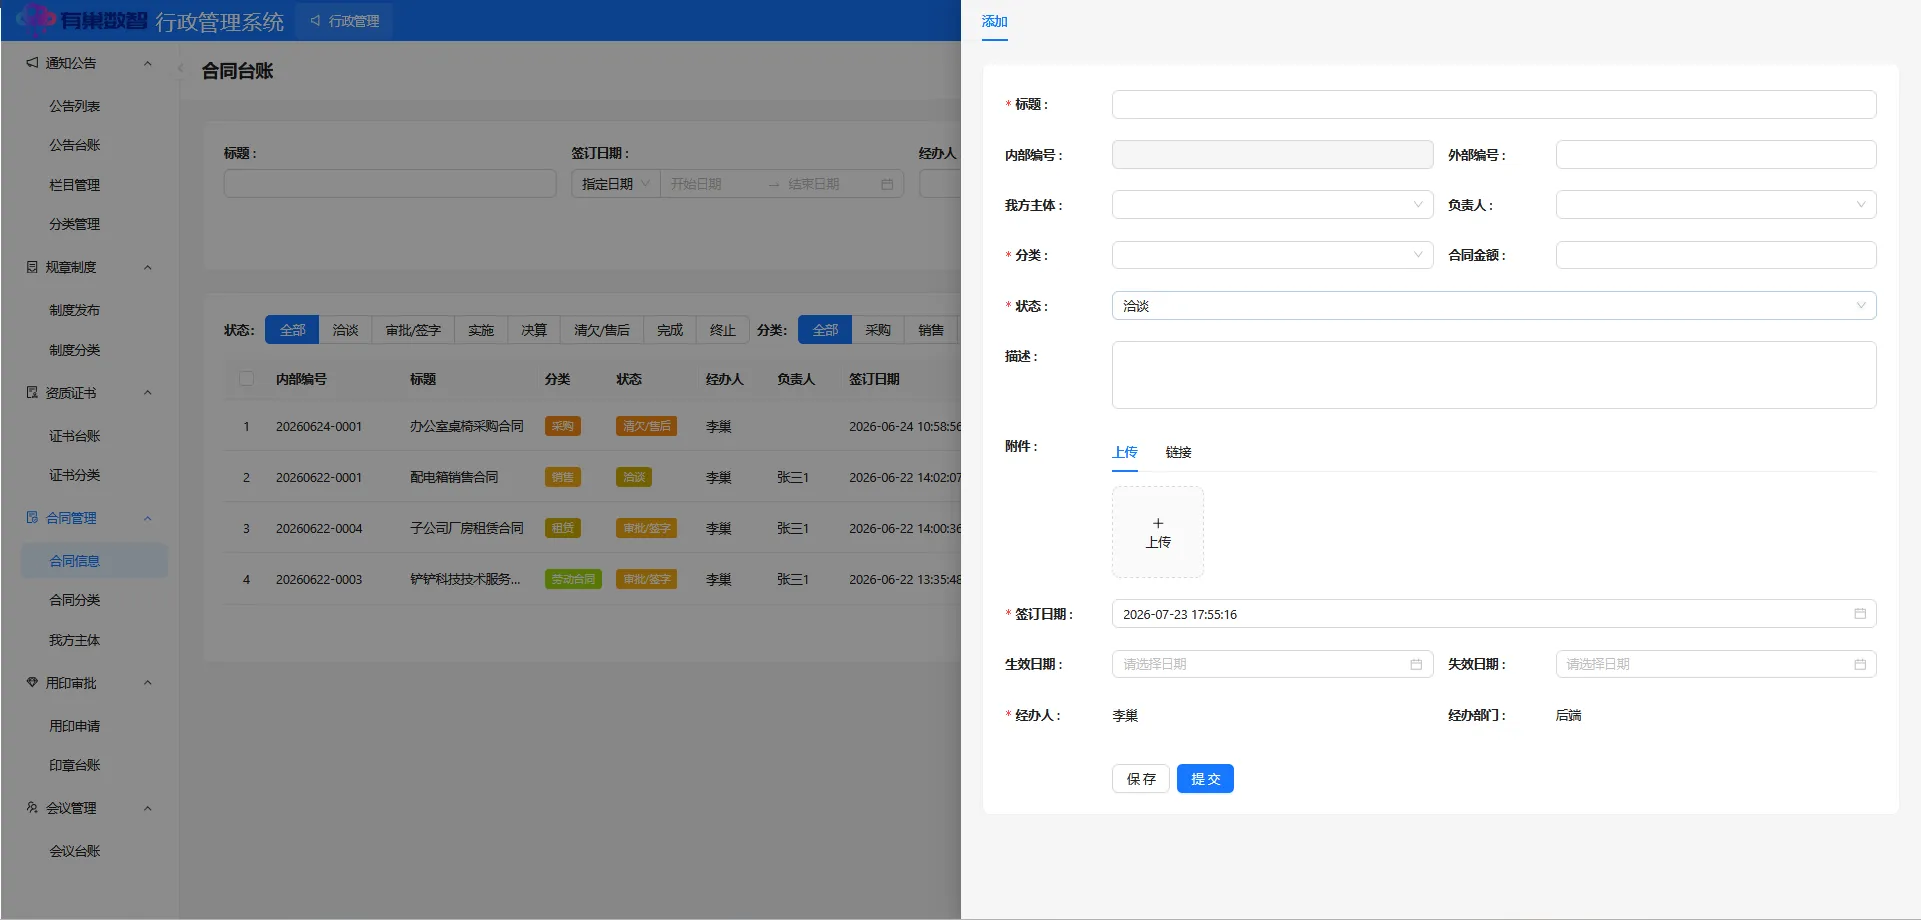Focus the 标题 input in add form
Image resolution: width=1921 pixels, height=920 pixels.
1494,105
